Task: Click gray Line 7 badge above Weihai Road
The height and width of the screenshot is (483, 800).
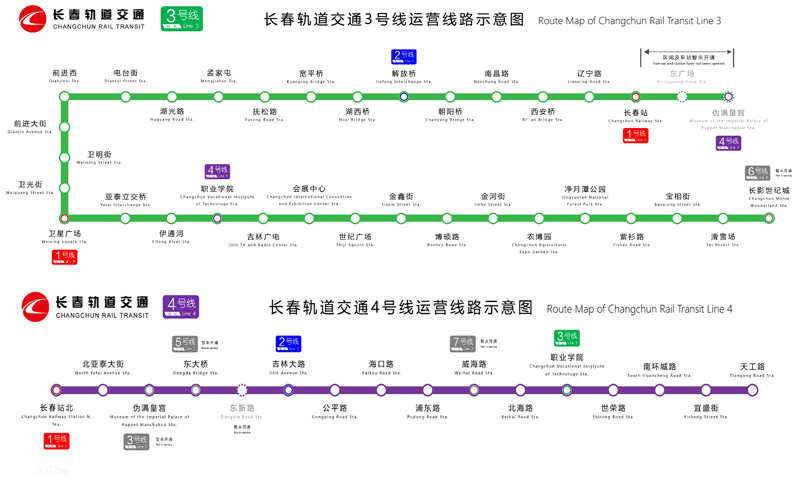Action: point(462,343)
